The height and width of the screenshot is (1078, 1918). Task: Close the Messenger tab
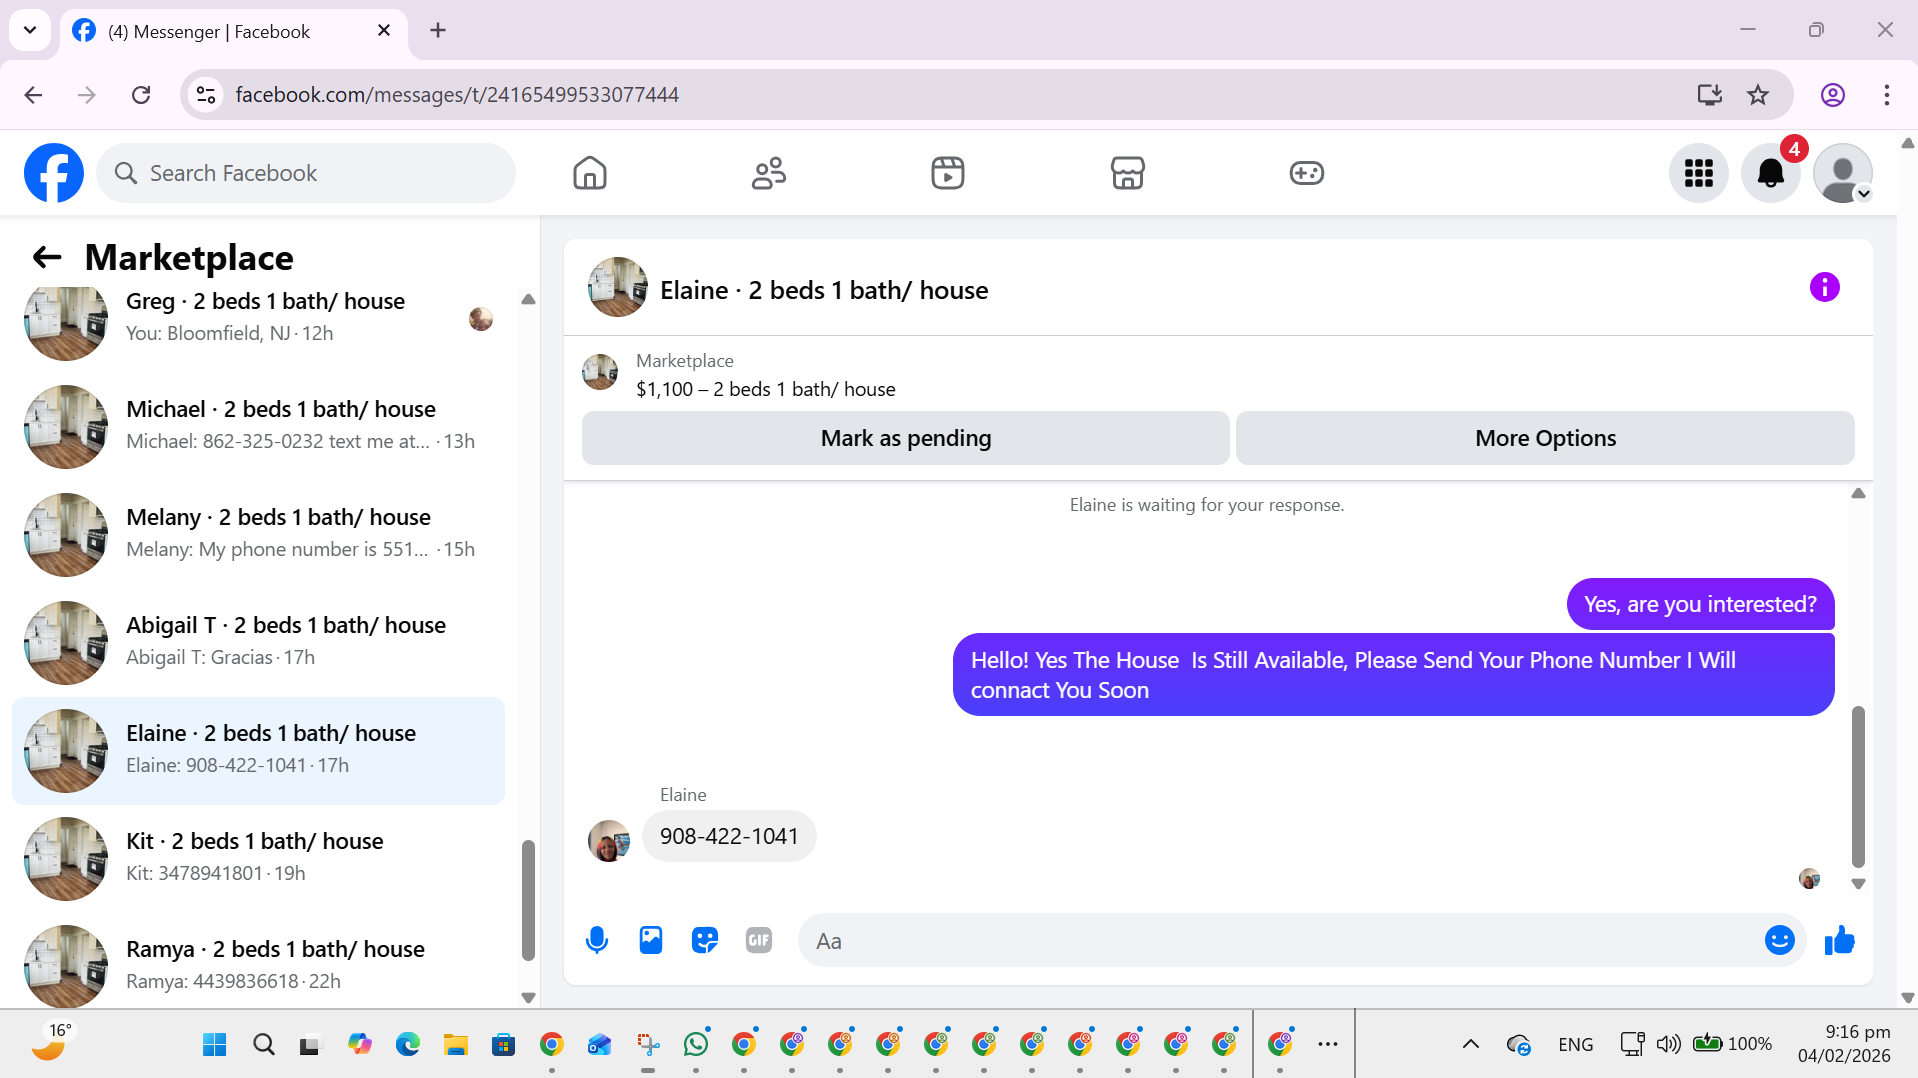pos(384,31)
